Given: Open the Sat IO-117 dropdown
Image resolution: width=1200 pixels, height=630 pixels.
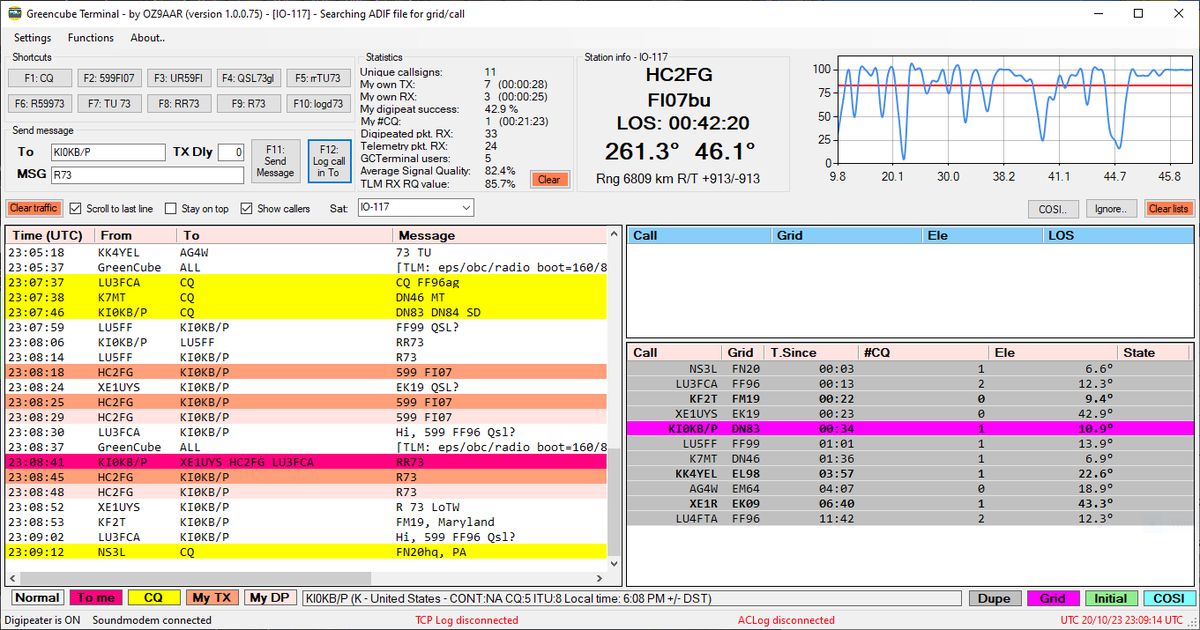Looking at the screenshot, I should [414, 208].
